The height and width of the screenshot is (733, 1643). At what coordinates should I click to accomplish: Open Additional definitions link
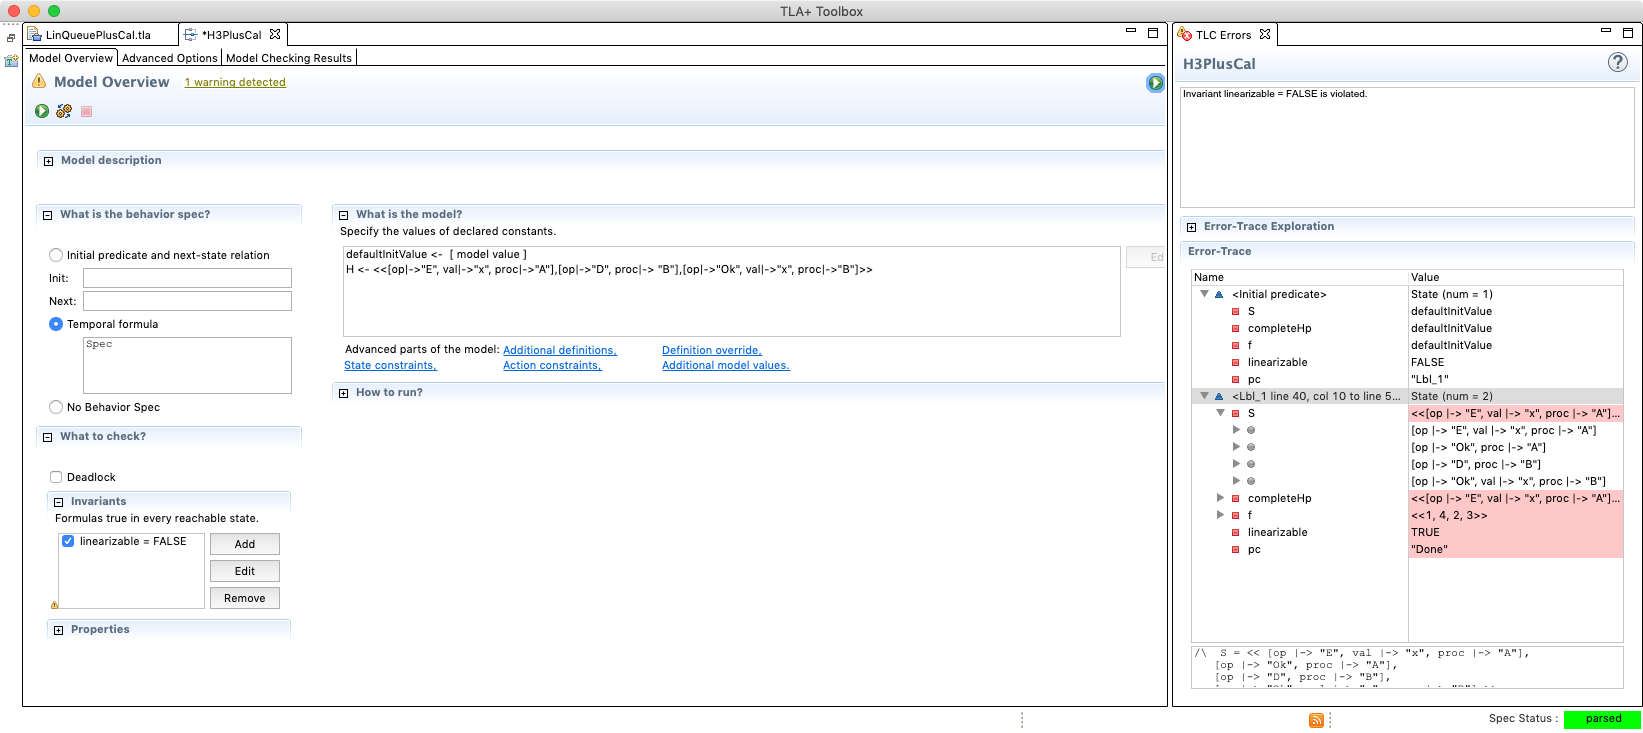560,350
